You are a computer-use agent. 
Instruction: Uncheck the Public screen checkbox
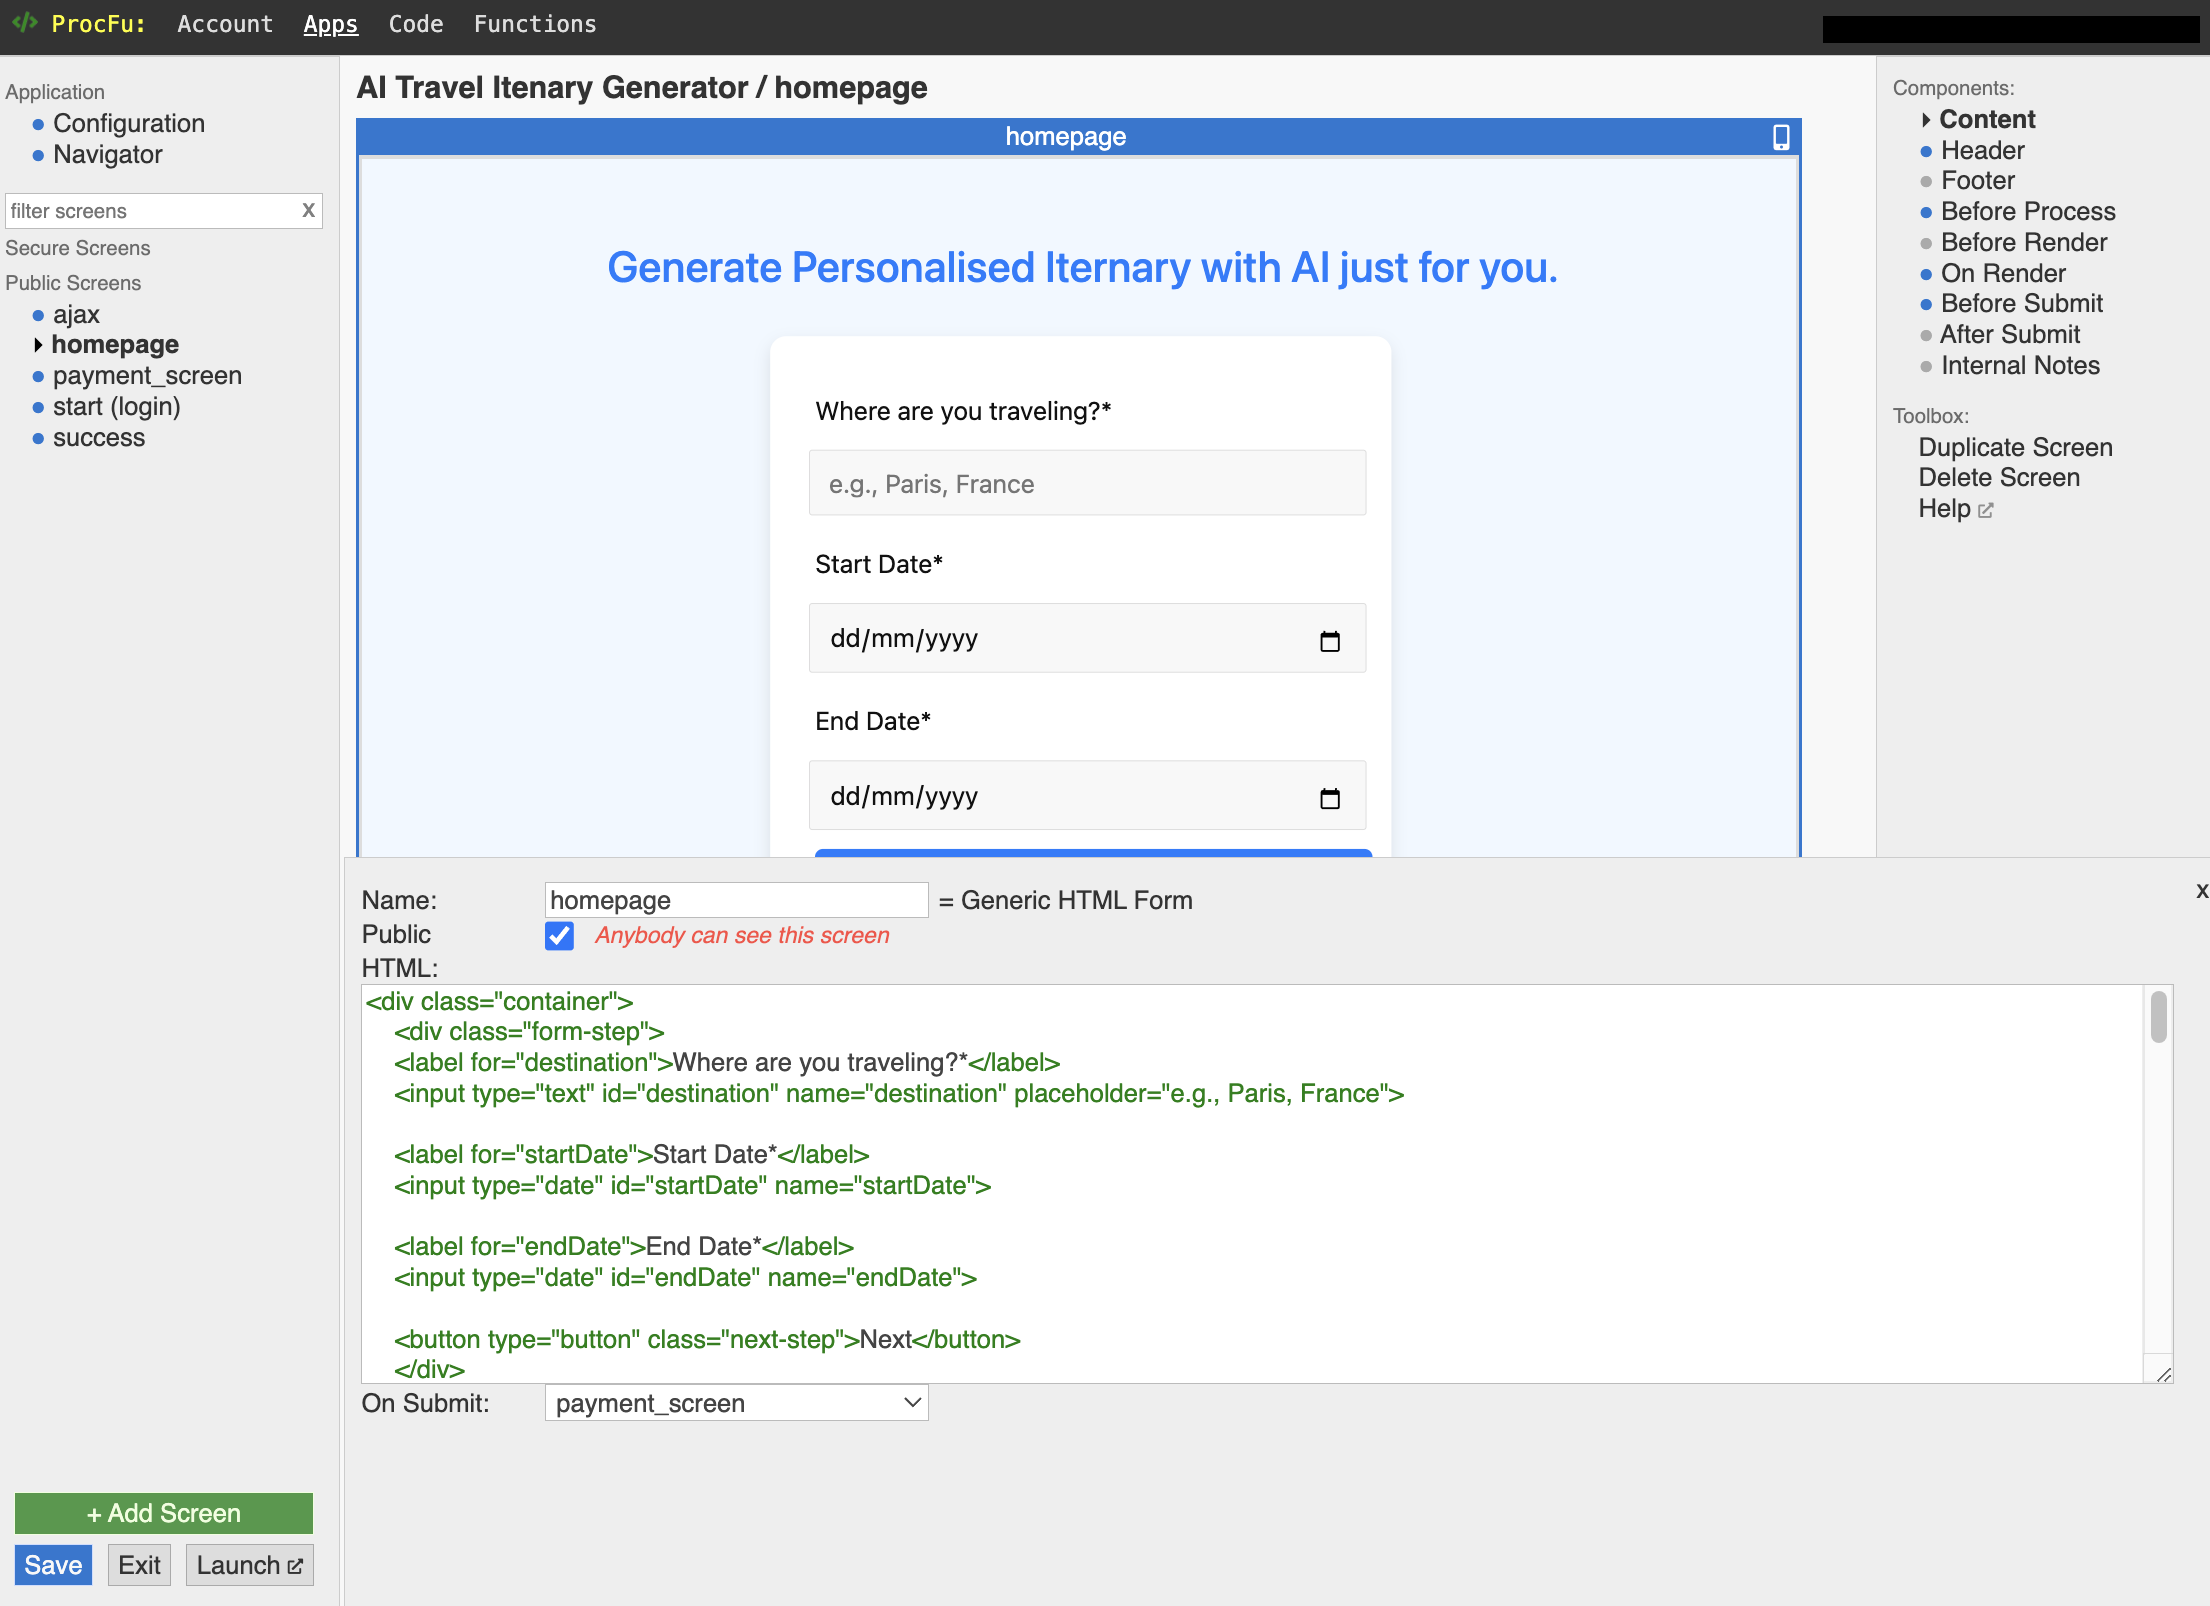[559, 935]
